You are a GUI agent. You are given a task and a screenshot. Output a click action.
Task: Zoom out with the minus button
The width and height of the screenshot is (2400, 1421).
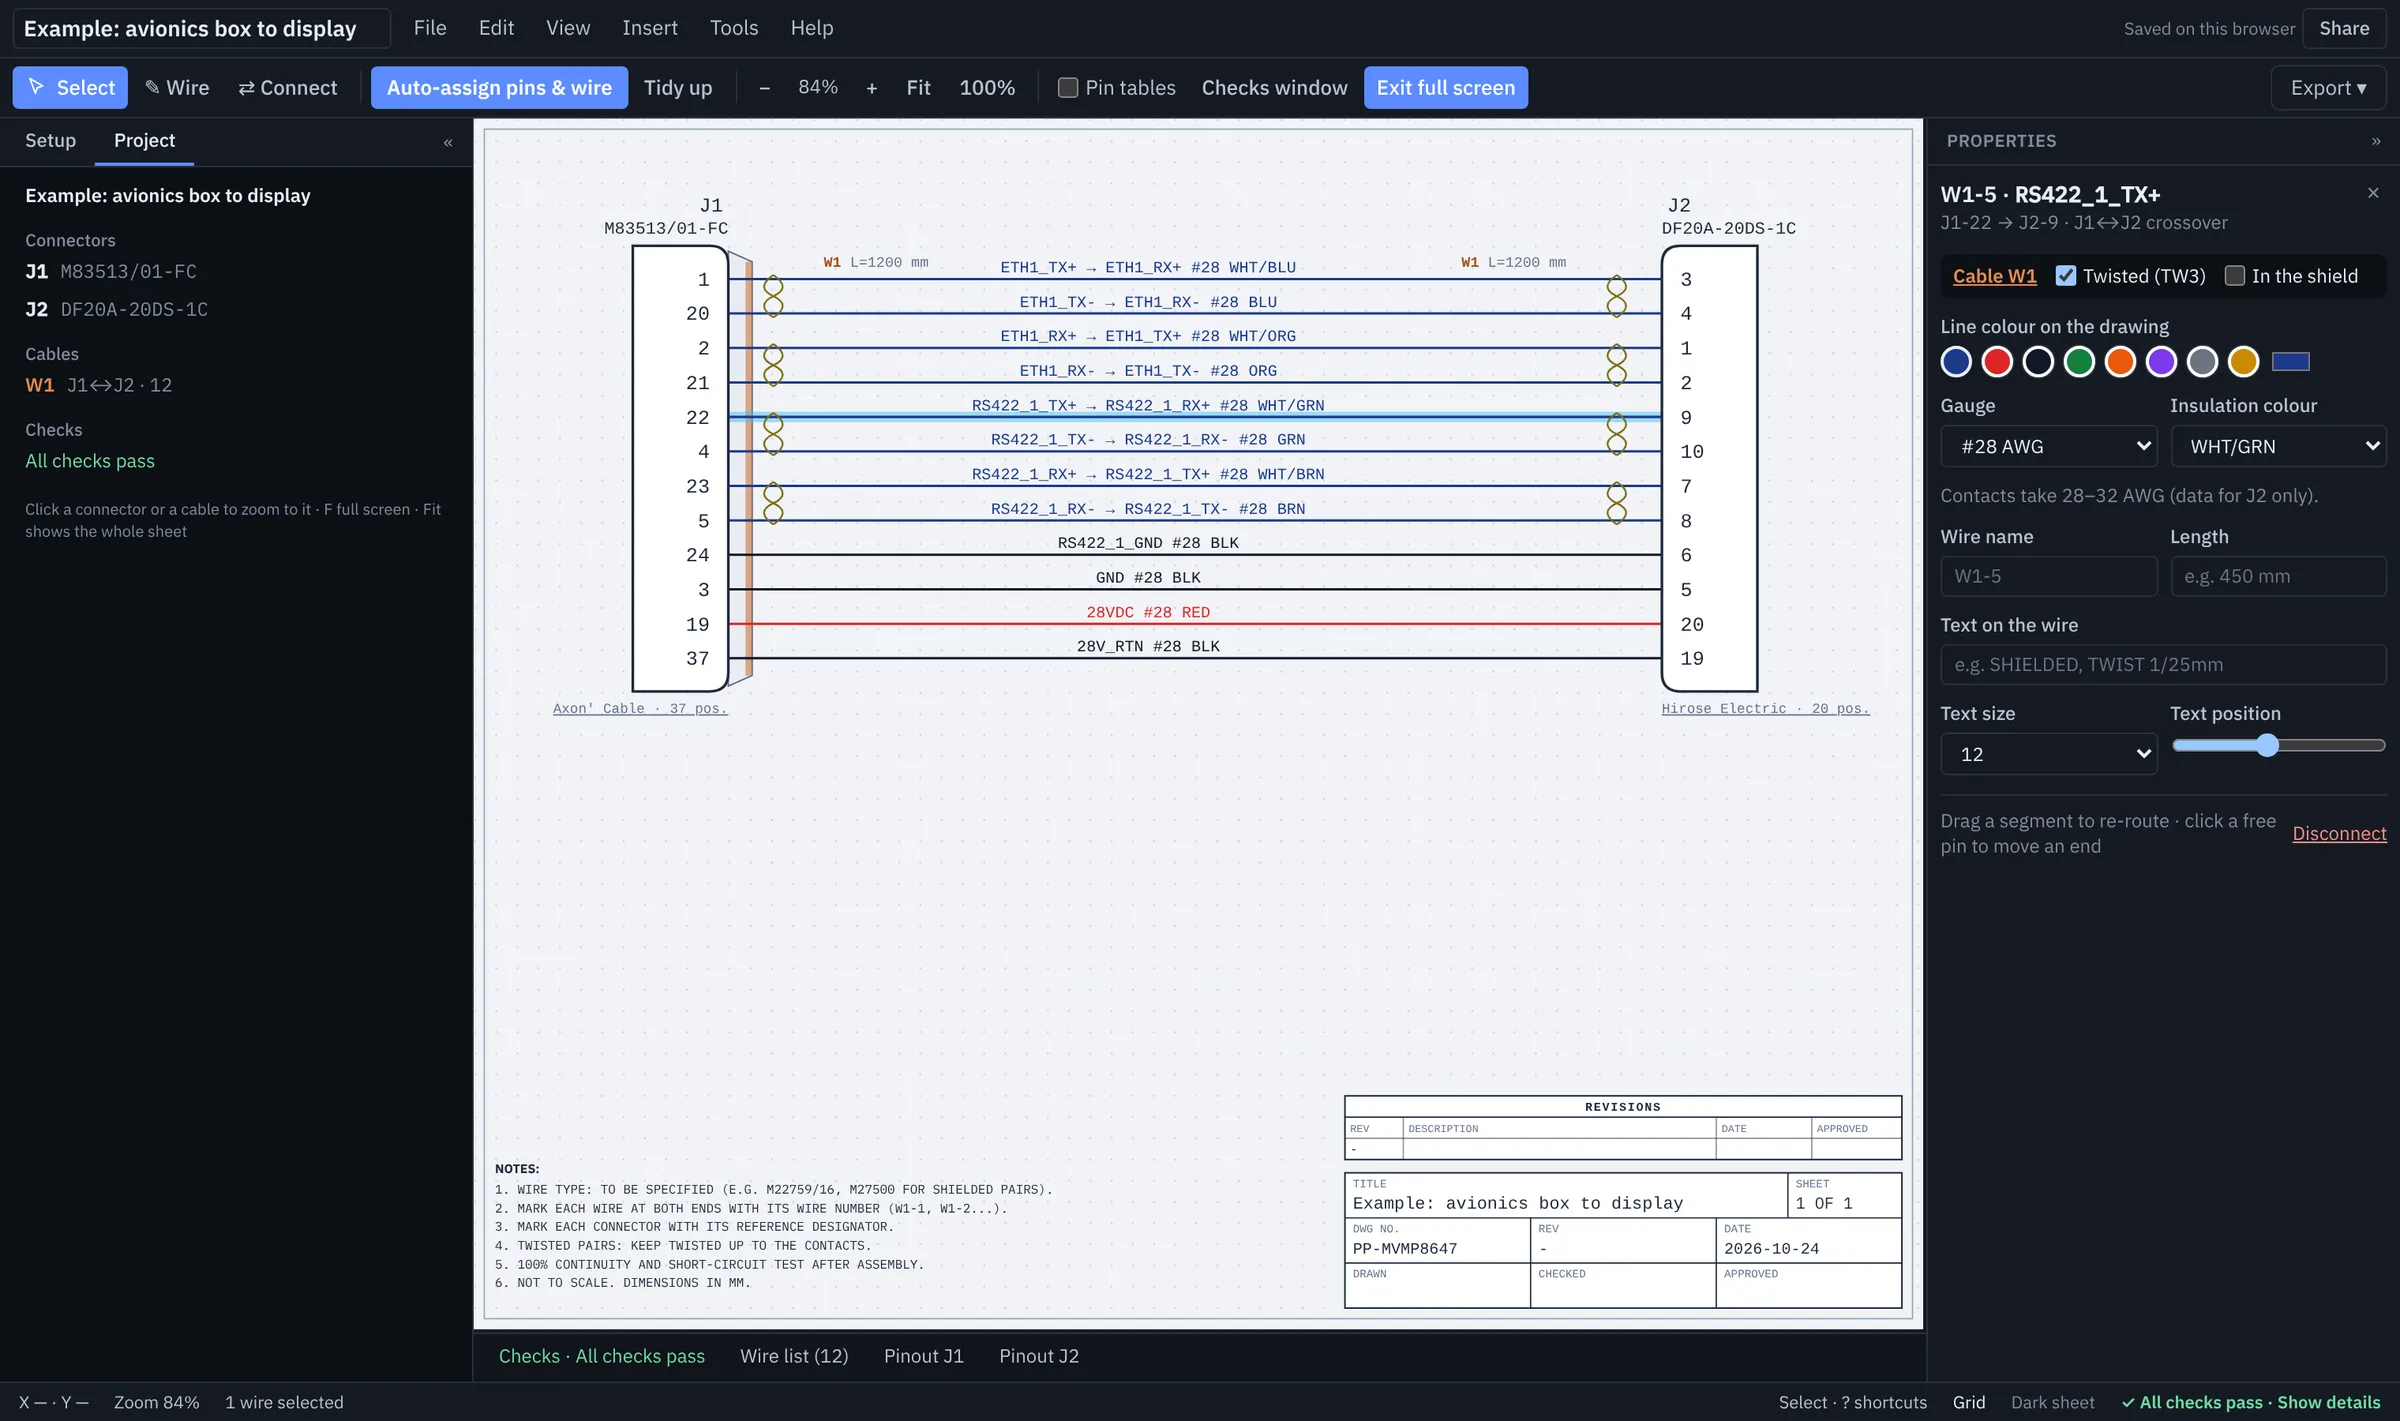[x=764, y=88]
